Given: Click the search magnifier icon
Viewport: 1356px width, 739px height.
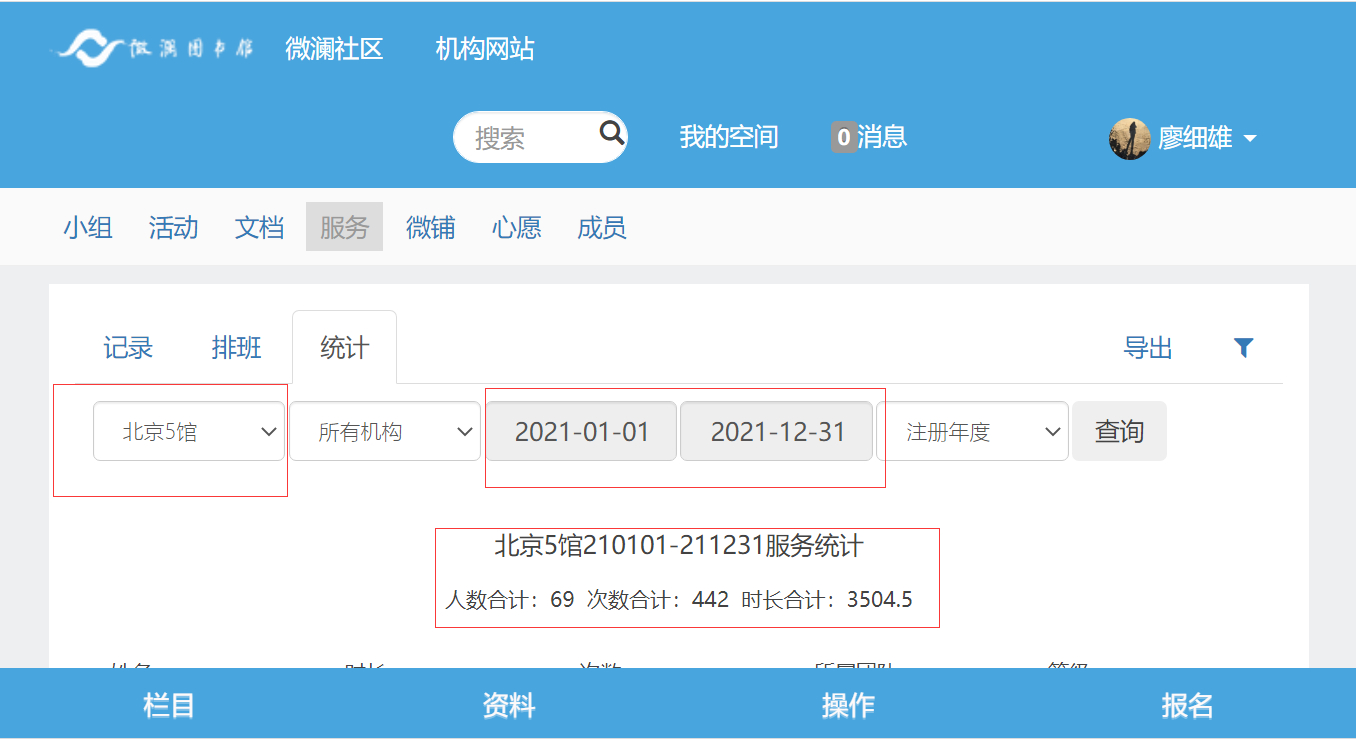Looking at the screenshot, I should coord(611,133).
